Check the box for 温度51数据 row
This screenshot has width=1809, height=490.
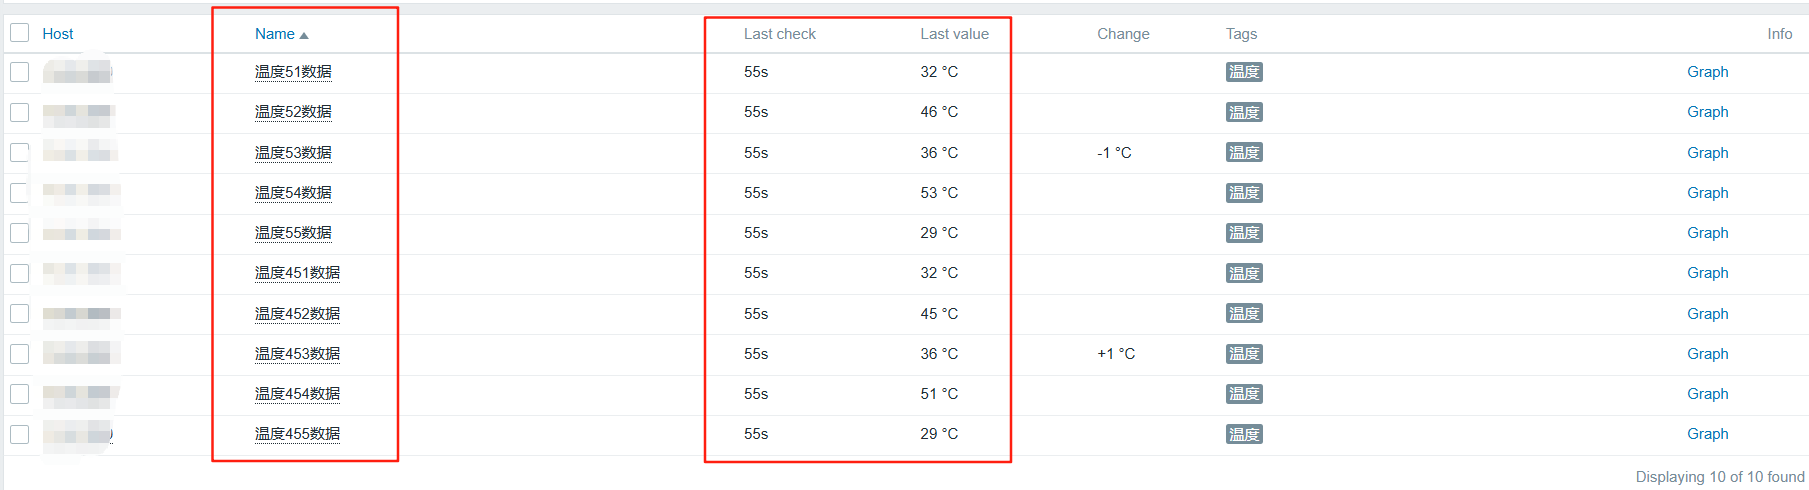(x=20, y=72)
